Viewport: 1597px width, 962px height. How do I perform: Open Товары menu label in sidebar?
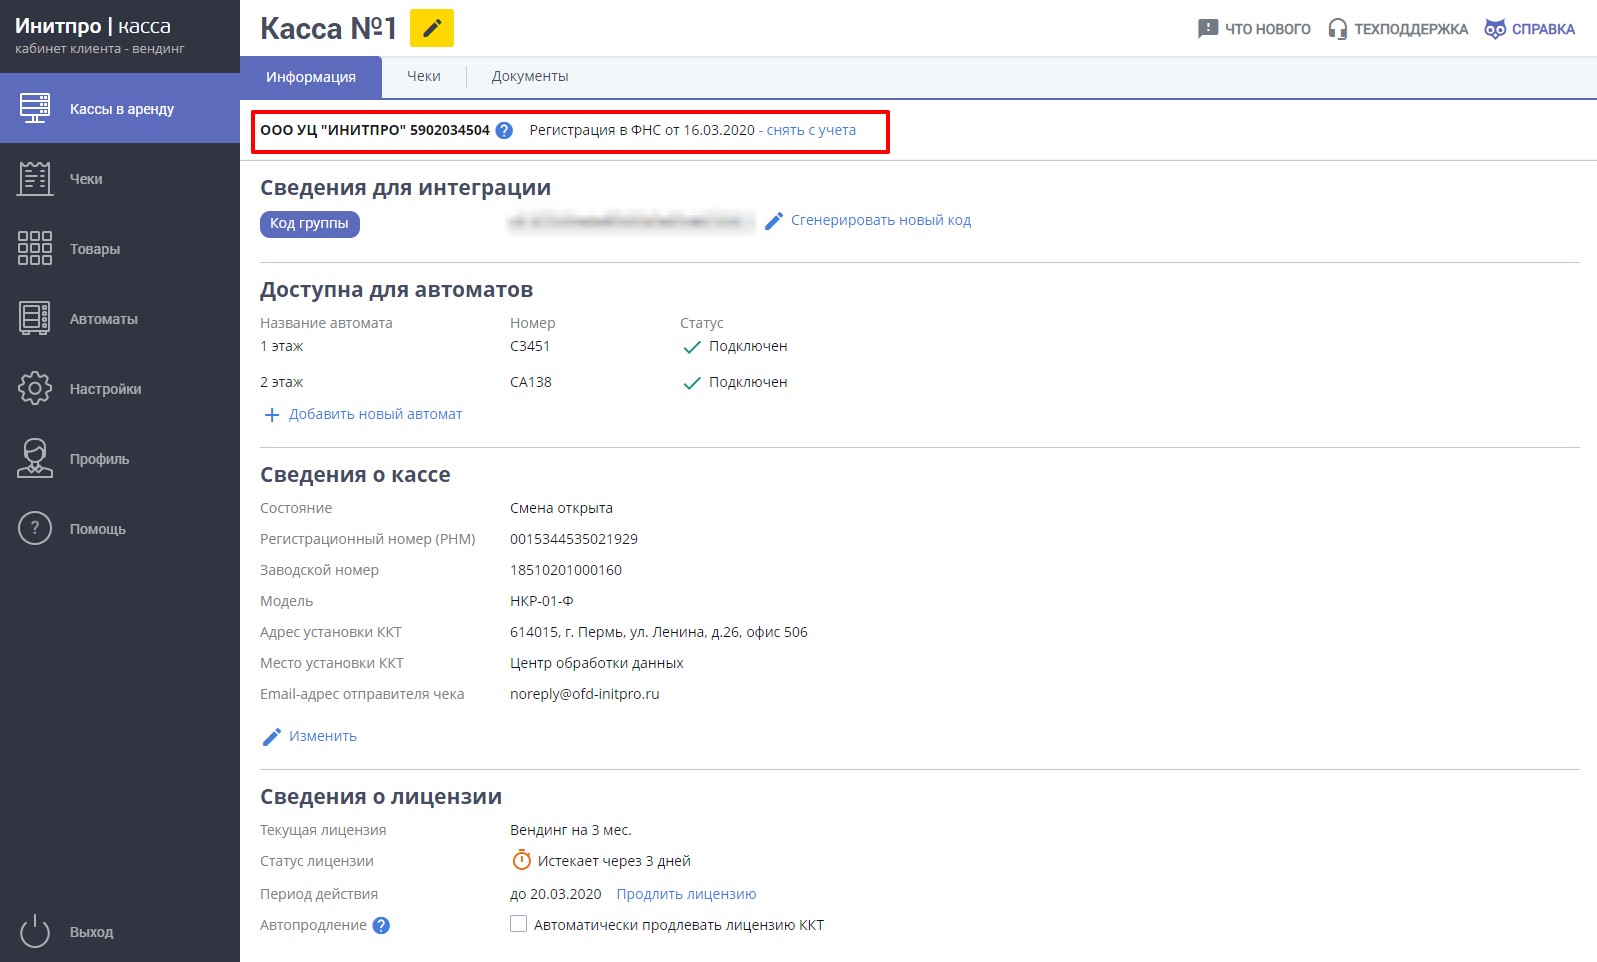point(95,249)
